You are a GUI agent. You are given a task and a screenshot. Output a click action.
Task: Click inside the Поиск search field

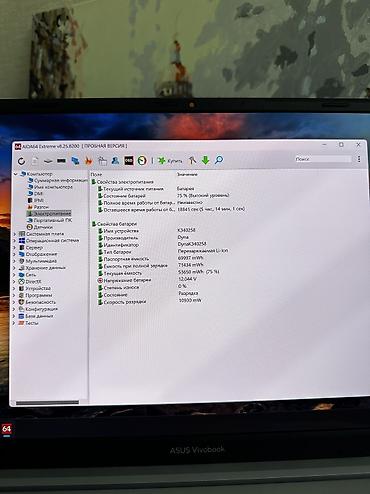pos(323,159)
